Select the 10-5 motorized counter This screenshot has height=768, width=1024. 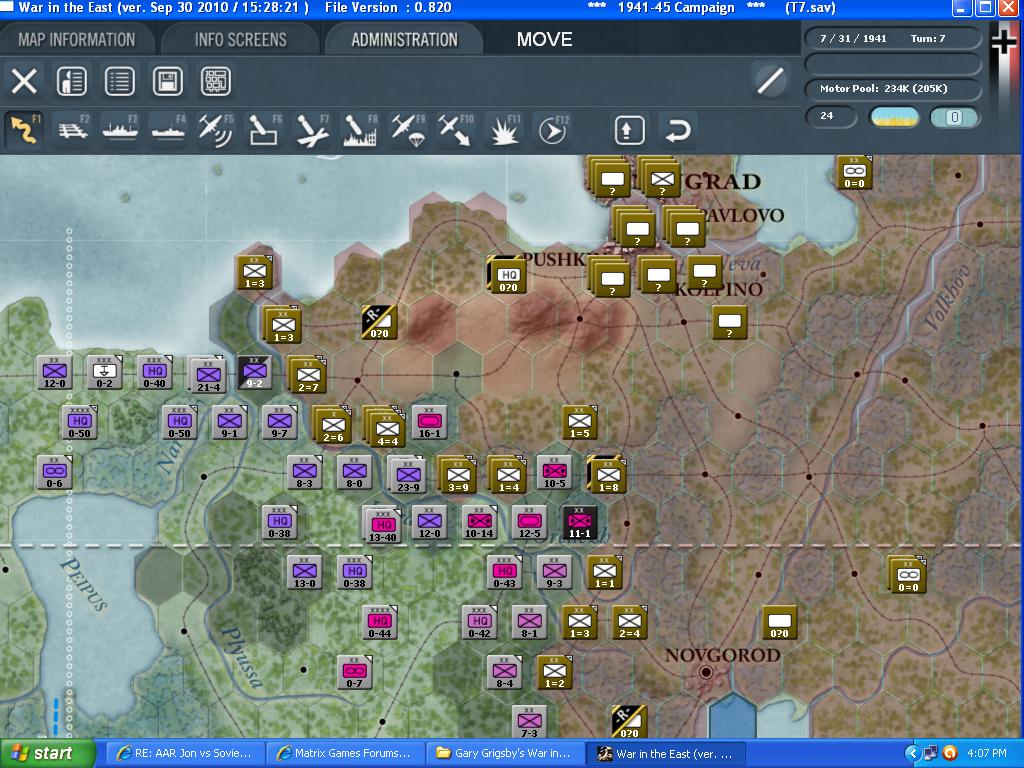(x=554, y=472)
